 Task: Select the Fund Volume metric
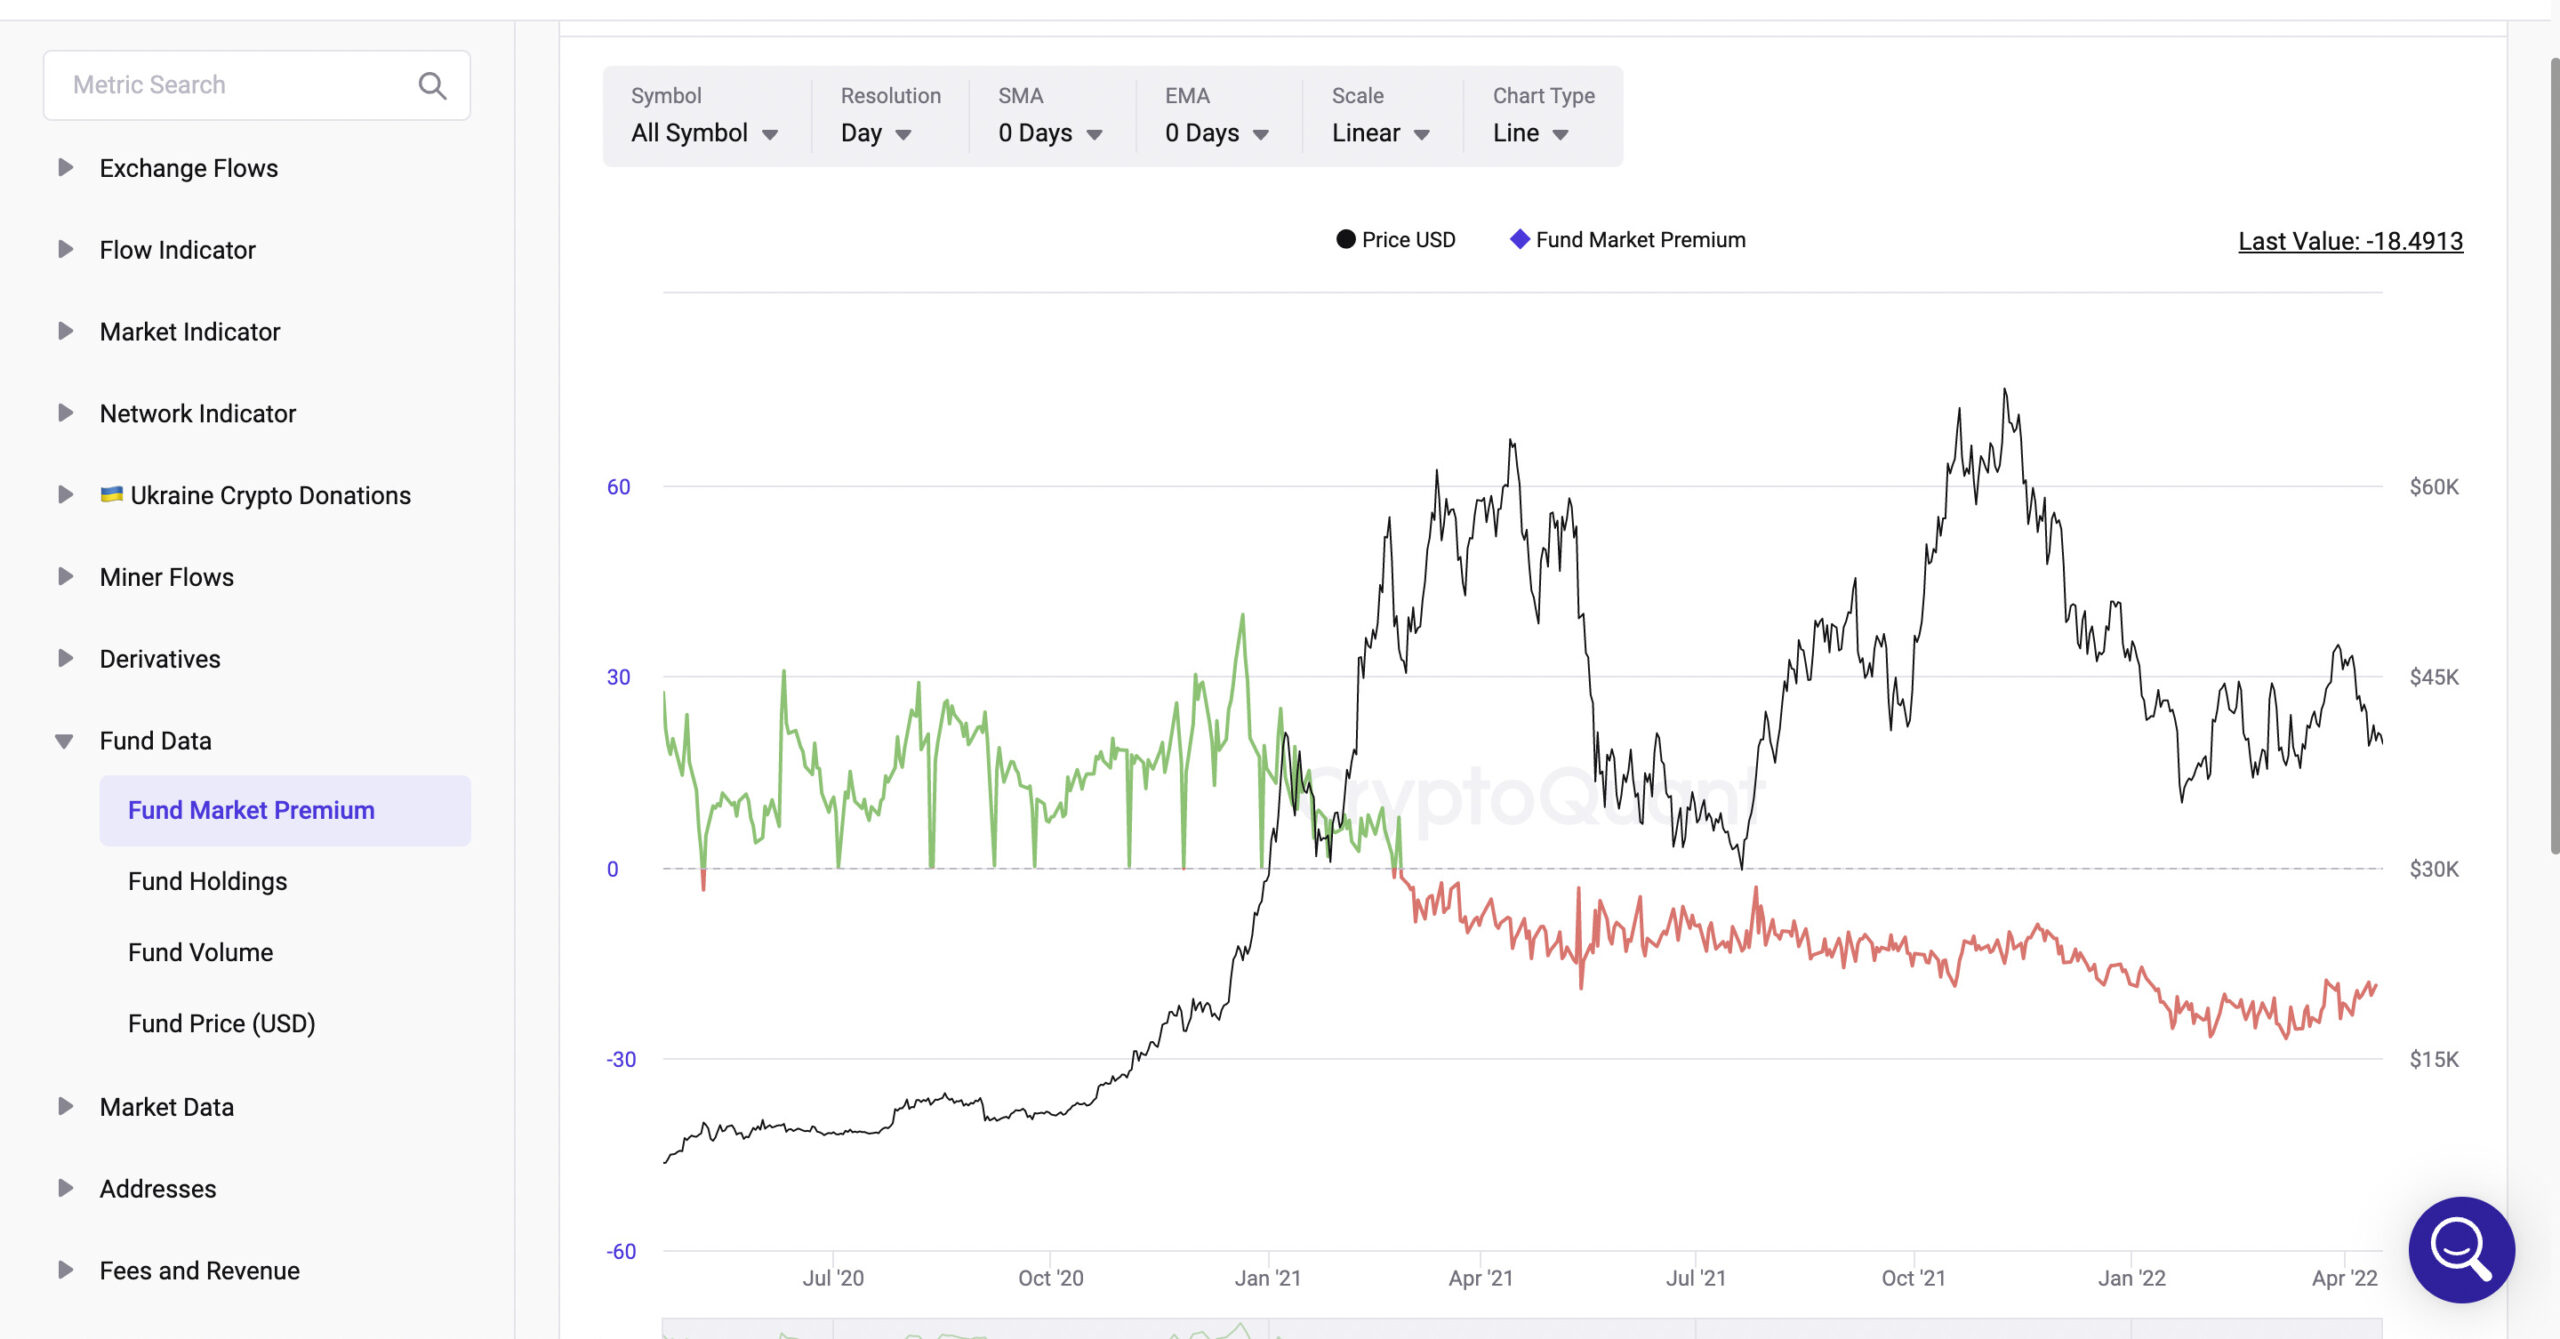click(x=200, y=953)
